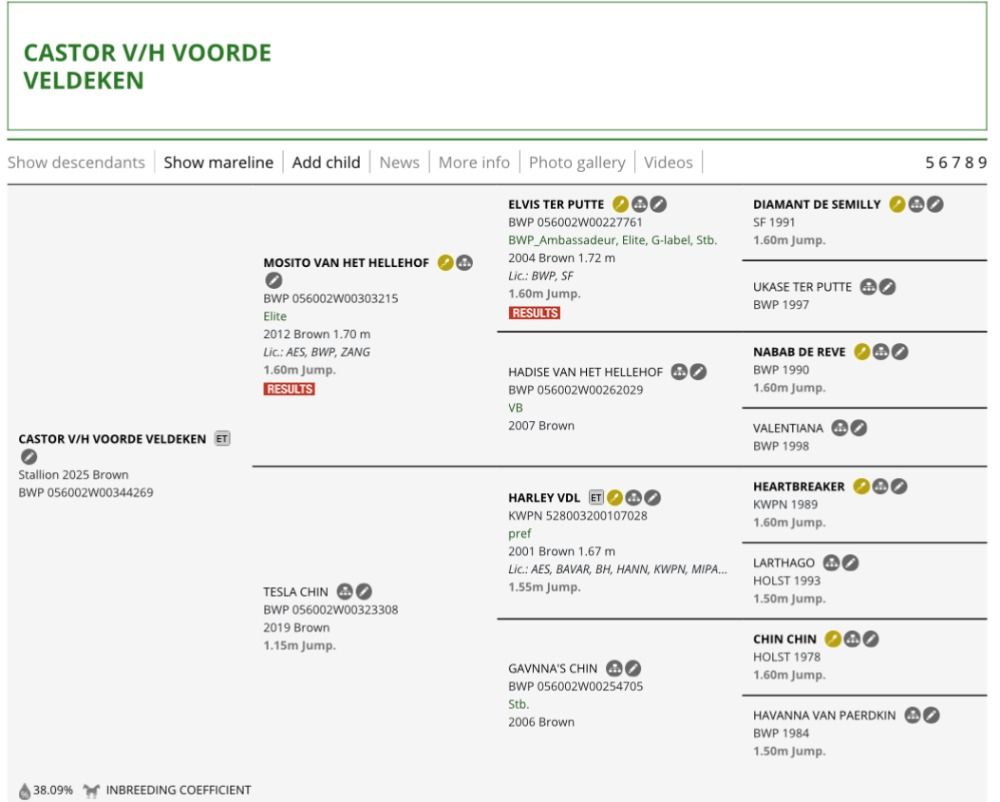Open Tesla Chin horse name link
Viewport: 1000px width, 802px height.
(296, 592)
